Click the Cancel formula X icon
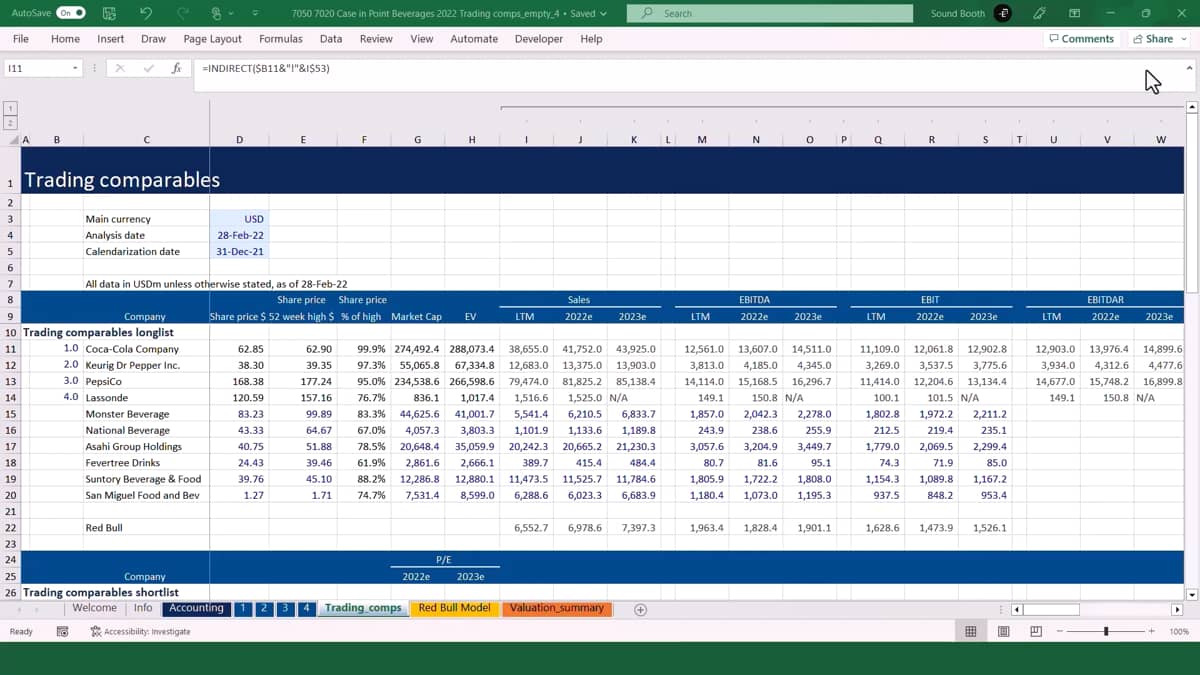The image size is (1200, 675). coord(120,68)
